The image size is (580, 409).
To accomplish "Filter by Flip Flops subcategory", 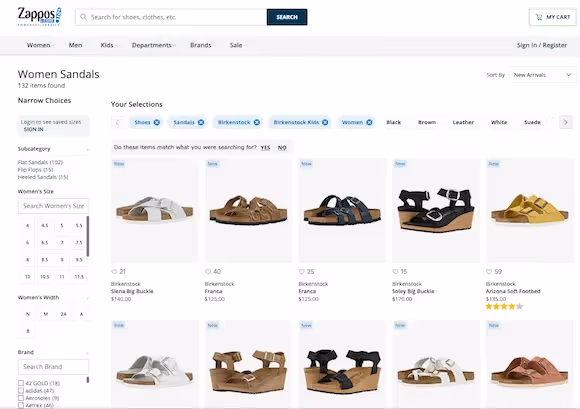I will [x=36, y=170].
